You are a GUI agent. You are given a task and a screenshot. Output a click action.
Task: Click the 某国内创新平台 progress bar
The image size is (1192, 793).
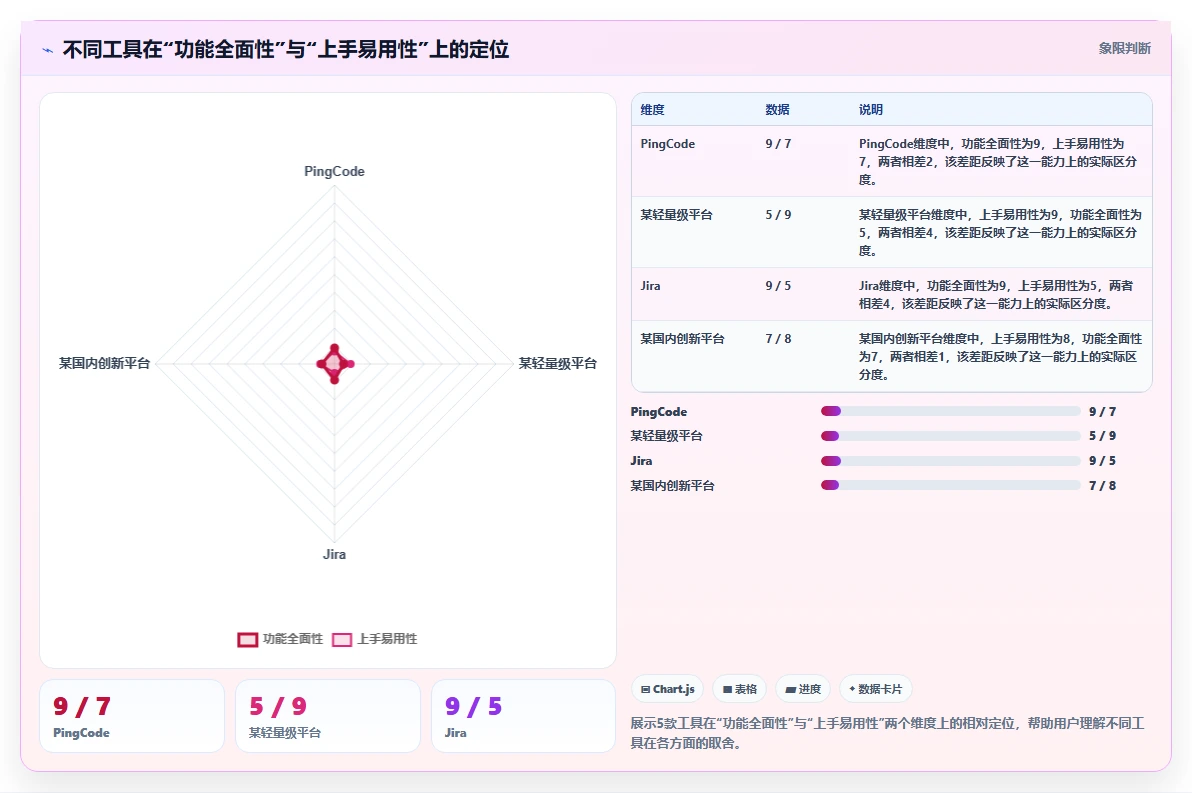(950, 485)
